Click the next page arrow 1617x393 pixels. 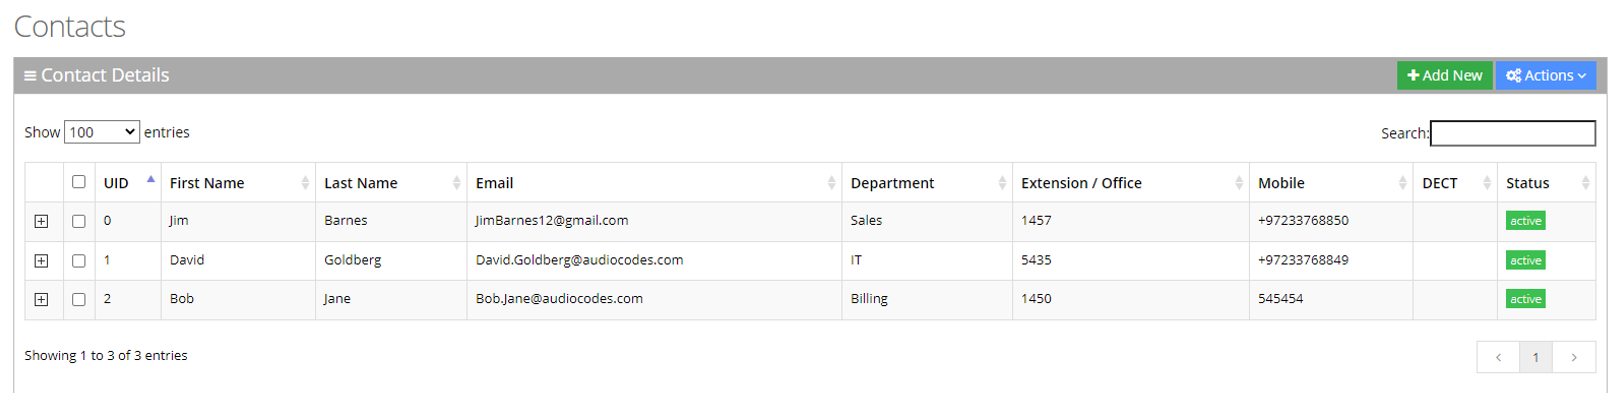[1574, 357]
